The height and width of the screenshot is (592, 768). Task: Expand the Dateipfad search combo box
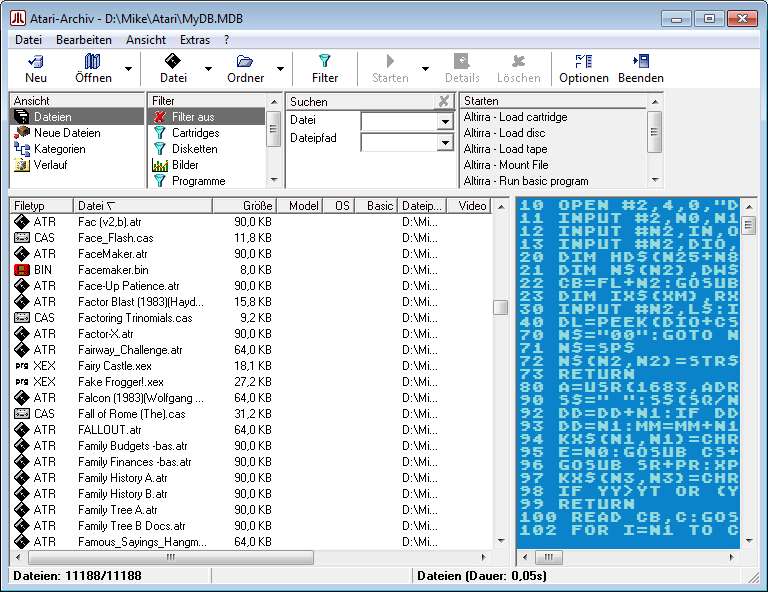[x=445, y=142]
